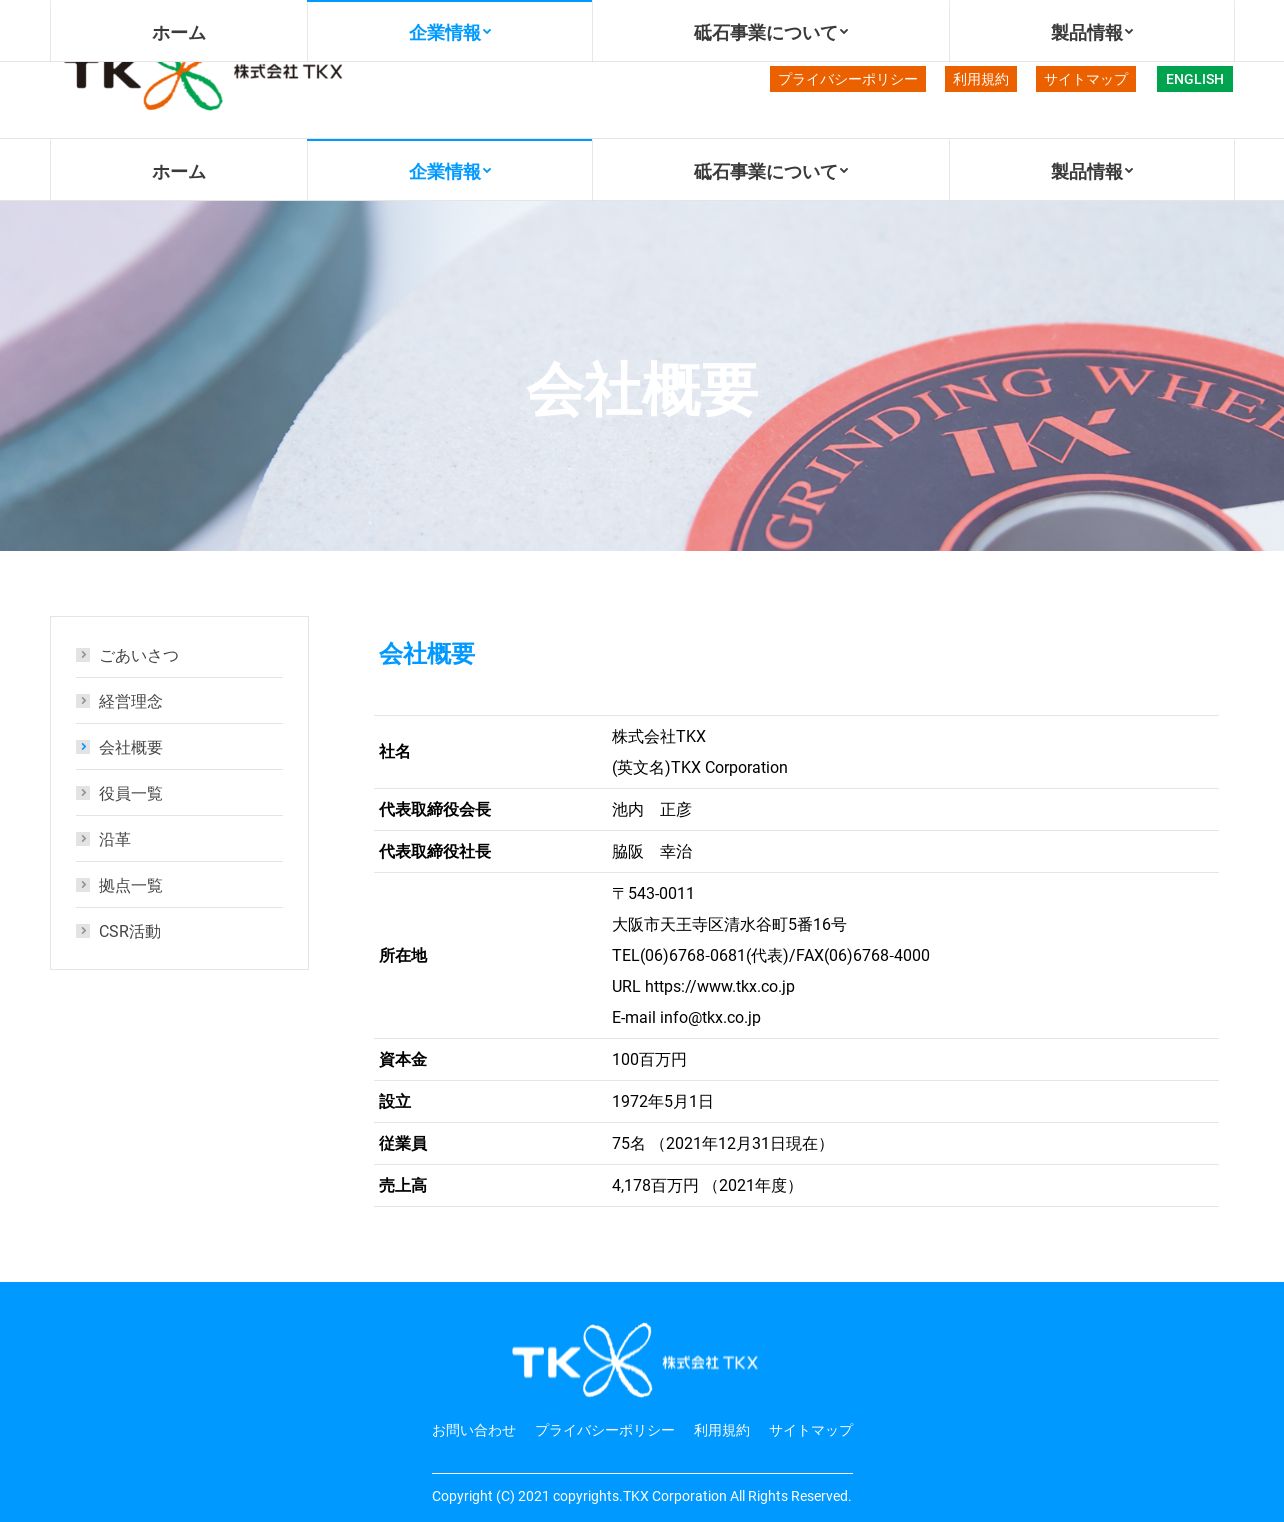Click the 75名 employees value

[722, 1144]
